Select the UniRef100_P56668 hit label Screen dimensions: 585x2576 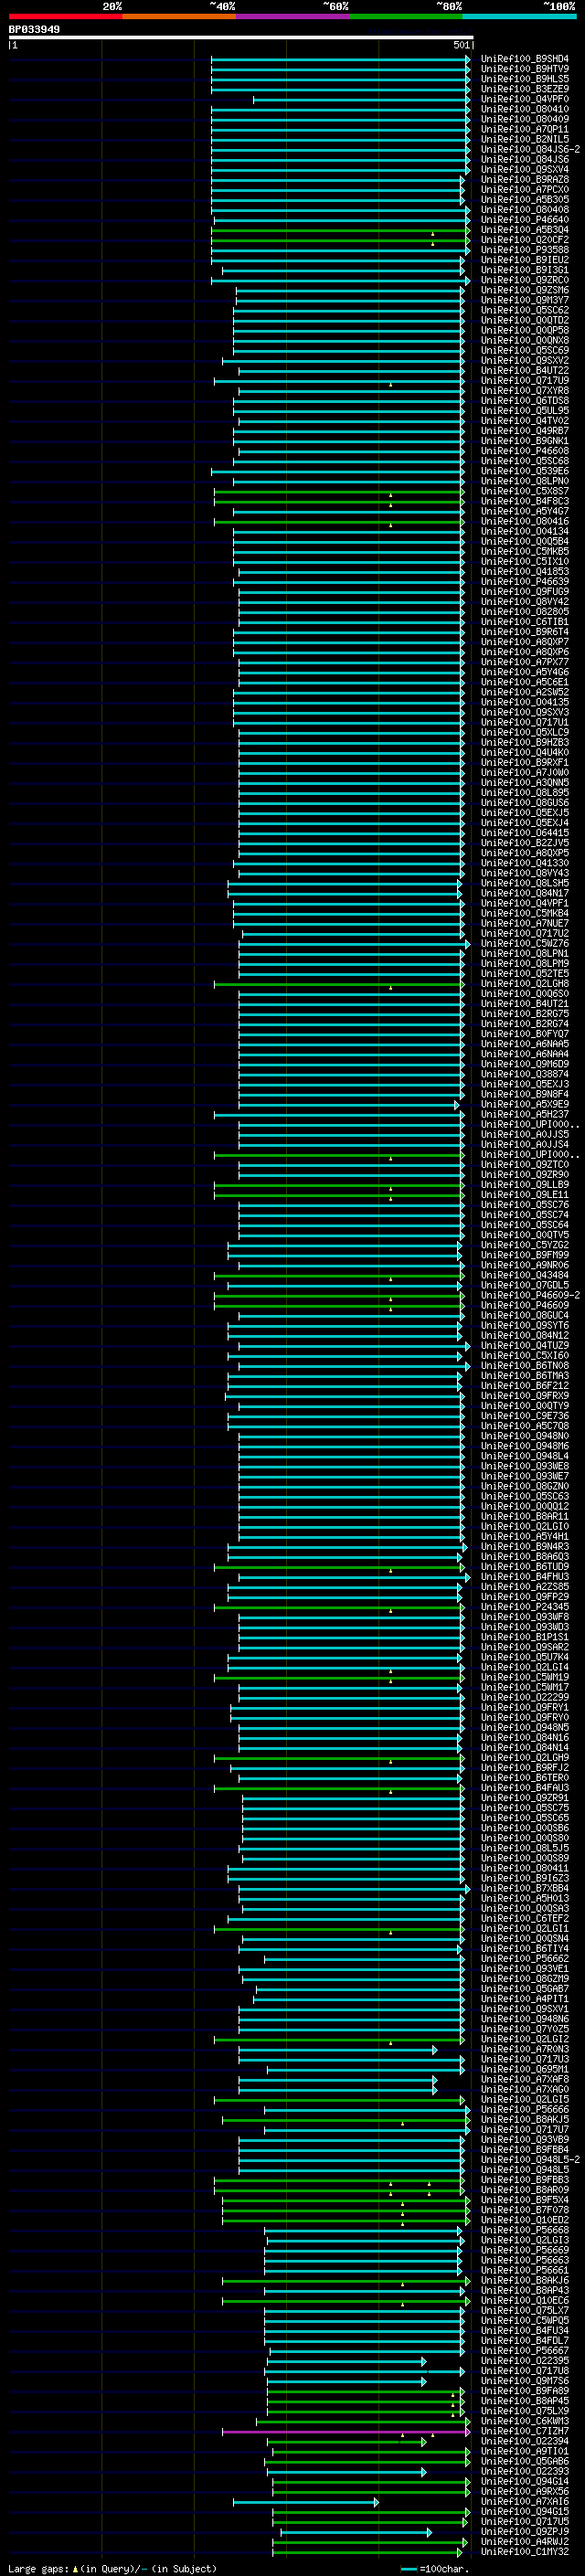pos(524,2230)
